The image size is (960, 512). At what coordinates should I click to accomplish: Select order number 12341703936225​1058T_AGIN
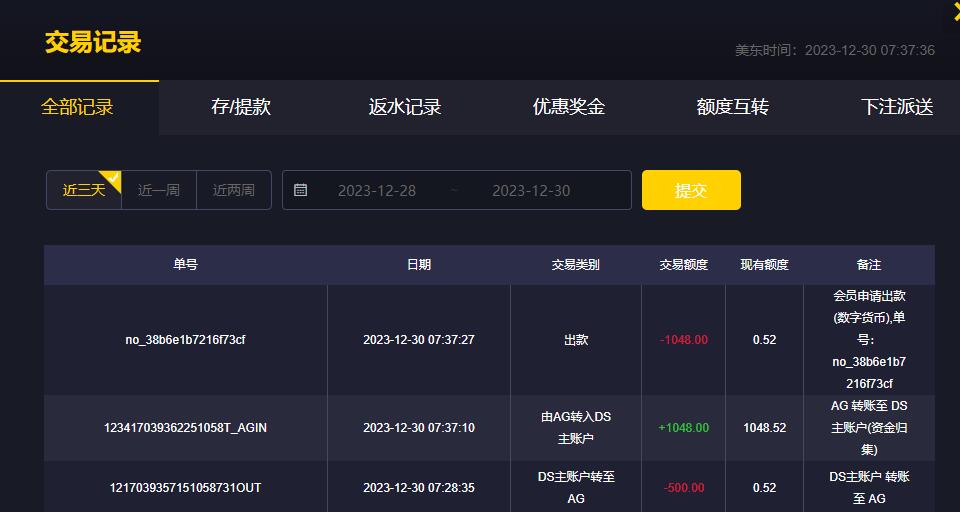click(x=186, y=427)
